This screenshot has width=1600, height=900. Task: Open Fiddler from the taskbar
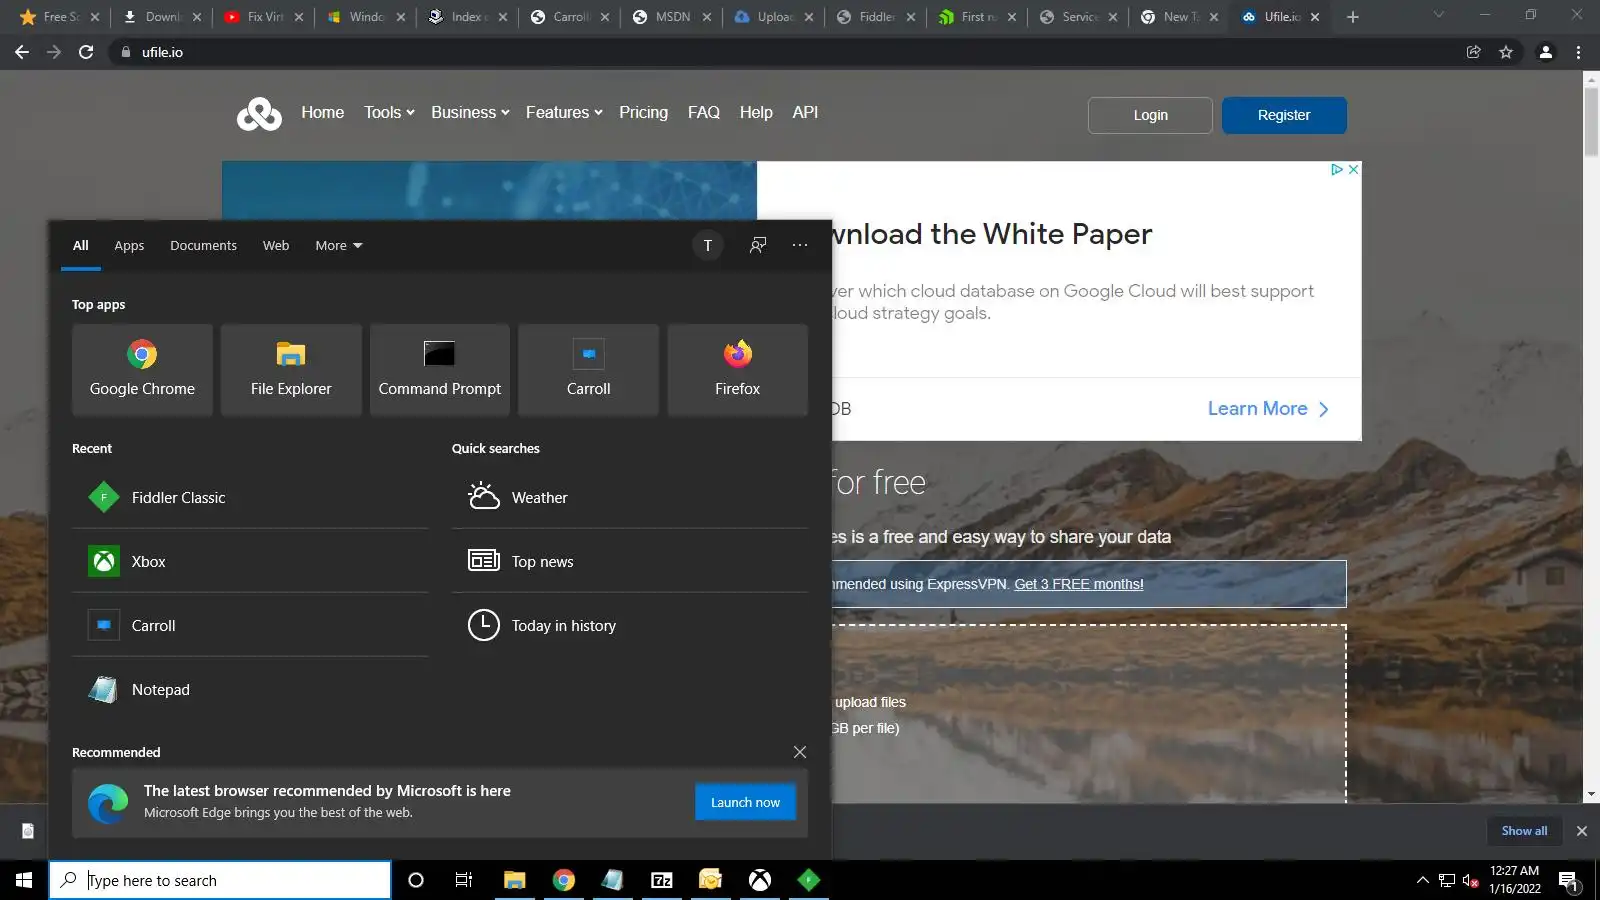pyautogui.click(x=809, y=880)
